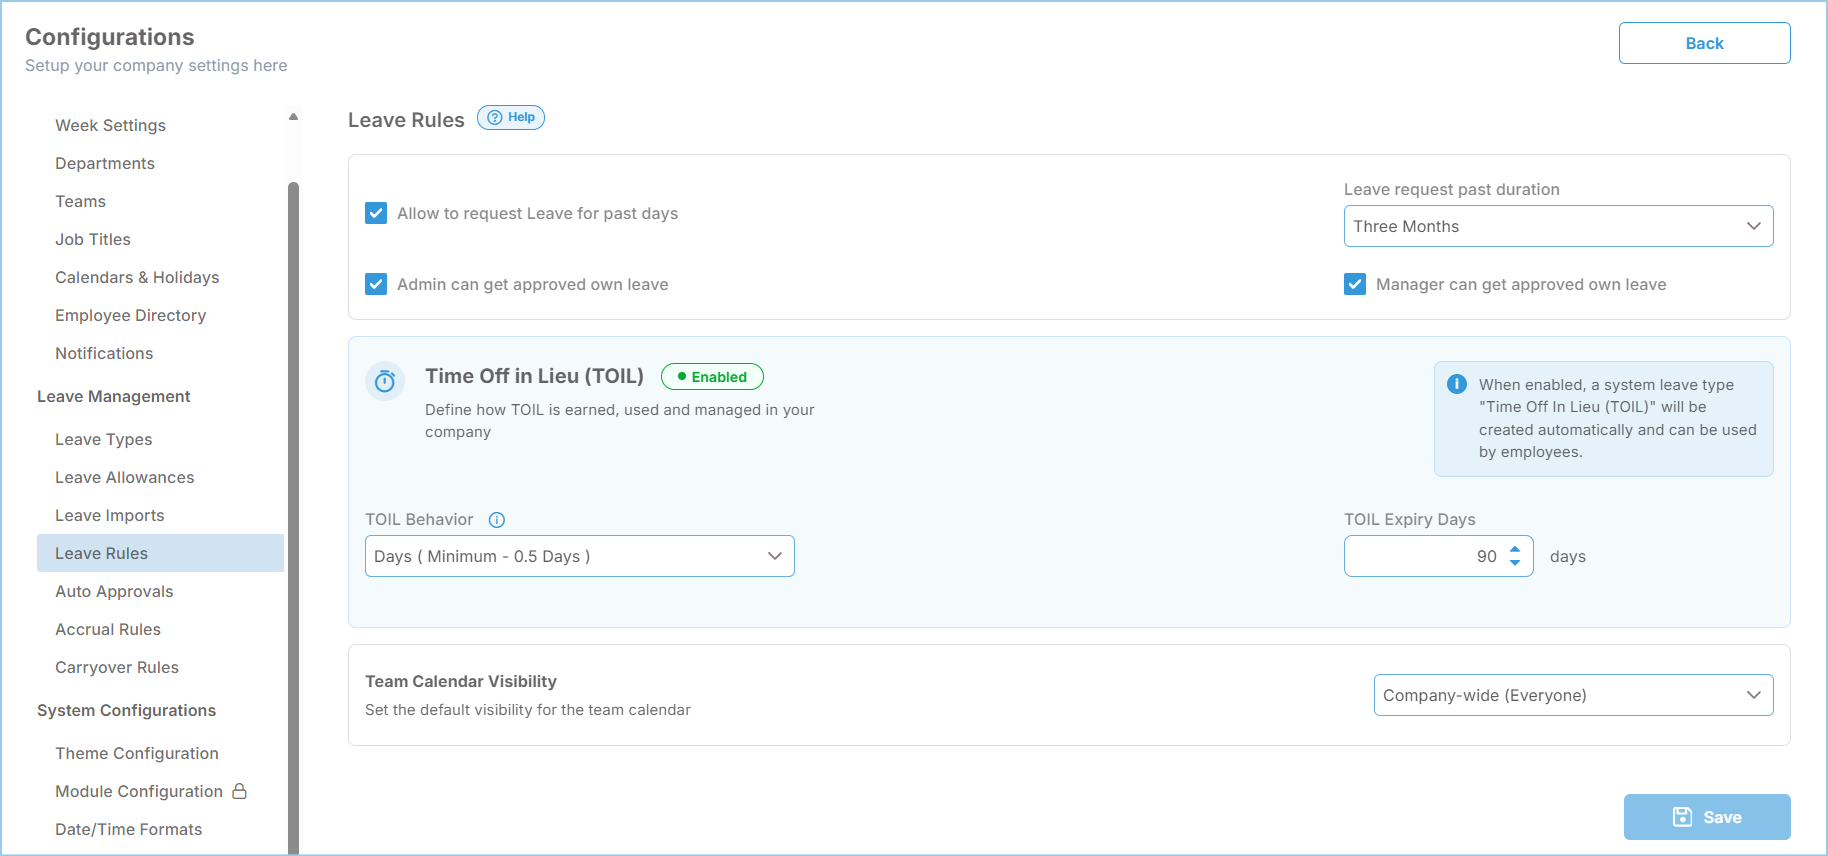Click the Time Off in Lieu (TOIL) heading
The height and width of the screenshot is (856, 1828).
[534, 376]
